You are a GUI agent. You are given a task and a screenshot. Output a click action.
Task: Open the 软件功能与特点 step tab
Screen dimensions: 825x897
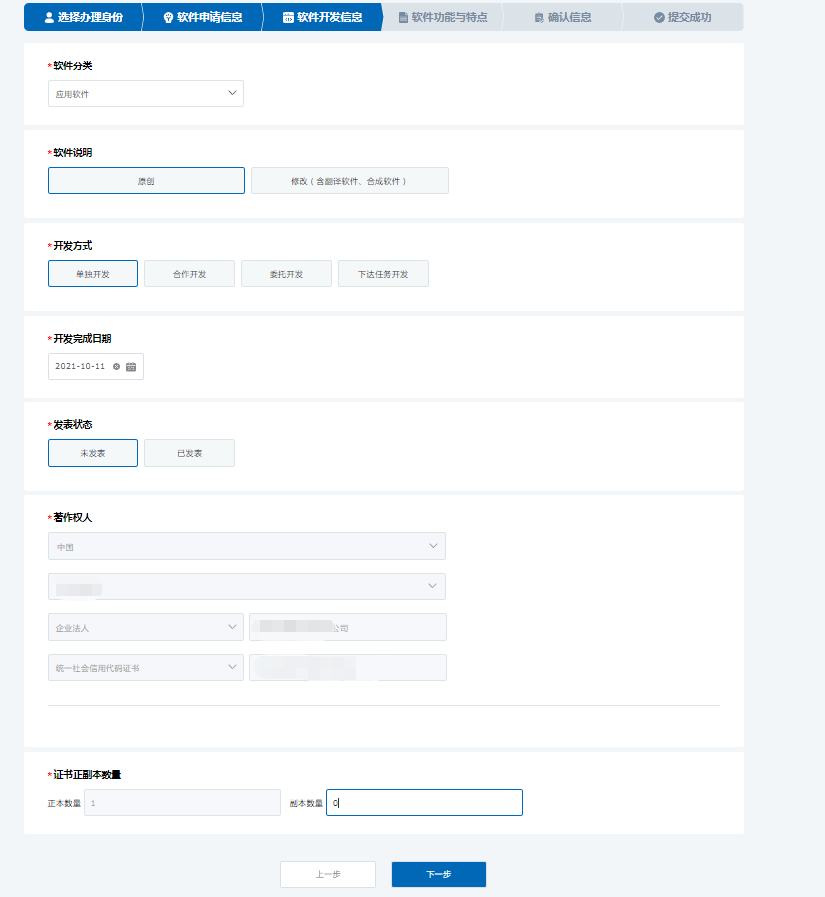443,17
